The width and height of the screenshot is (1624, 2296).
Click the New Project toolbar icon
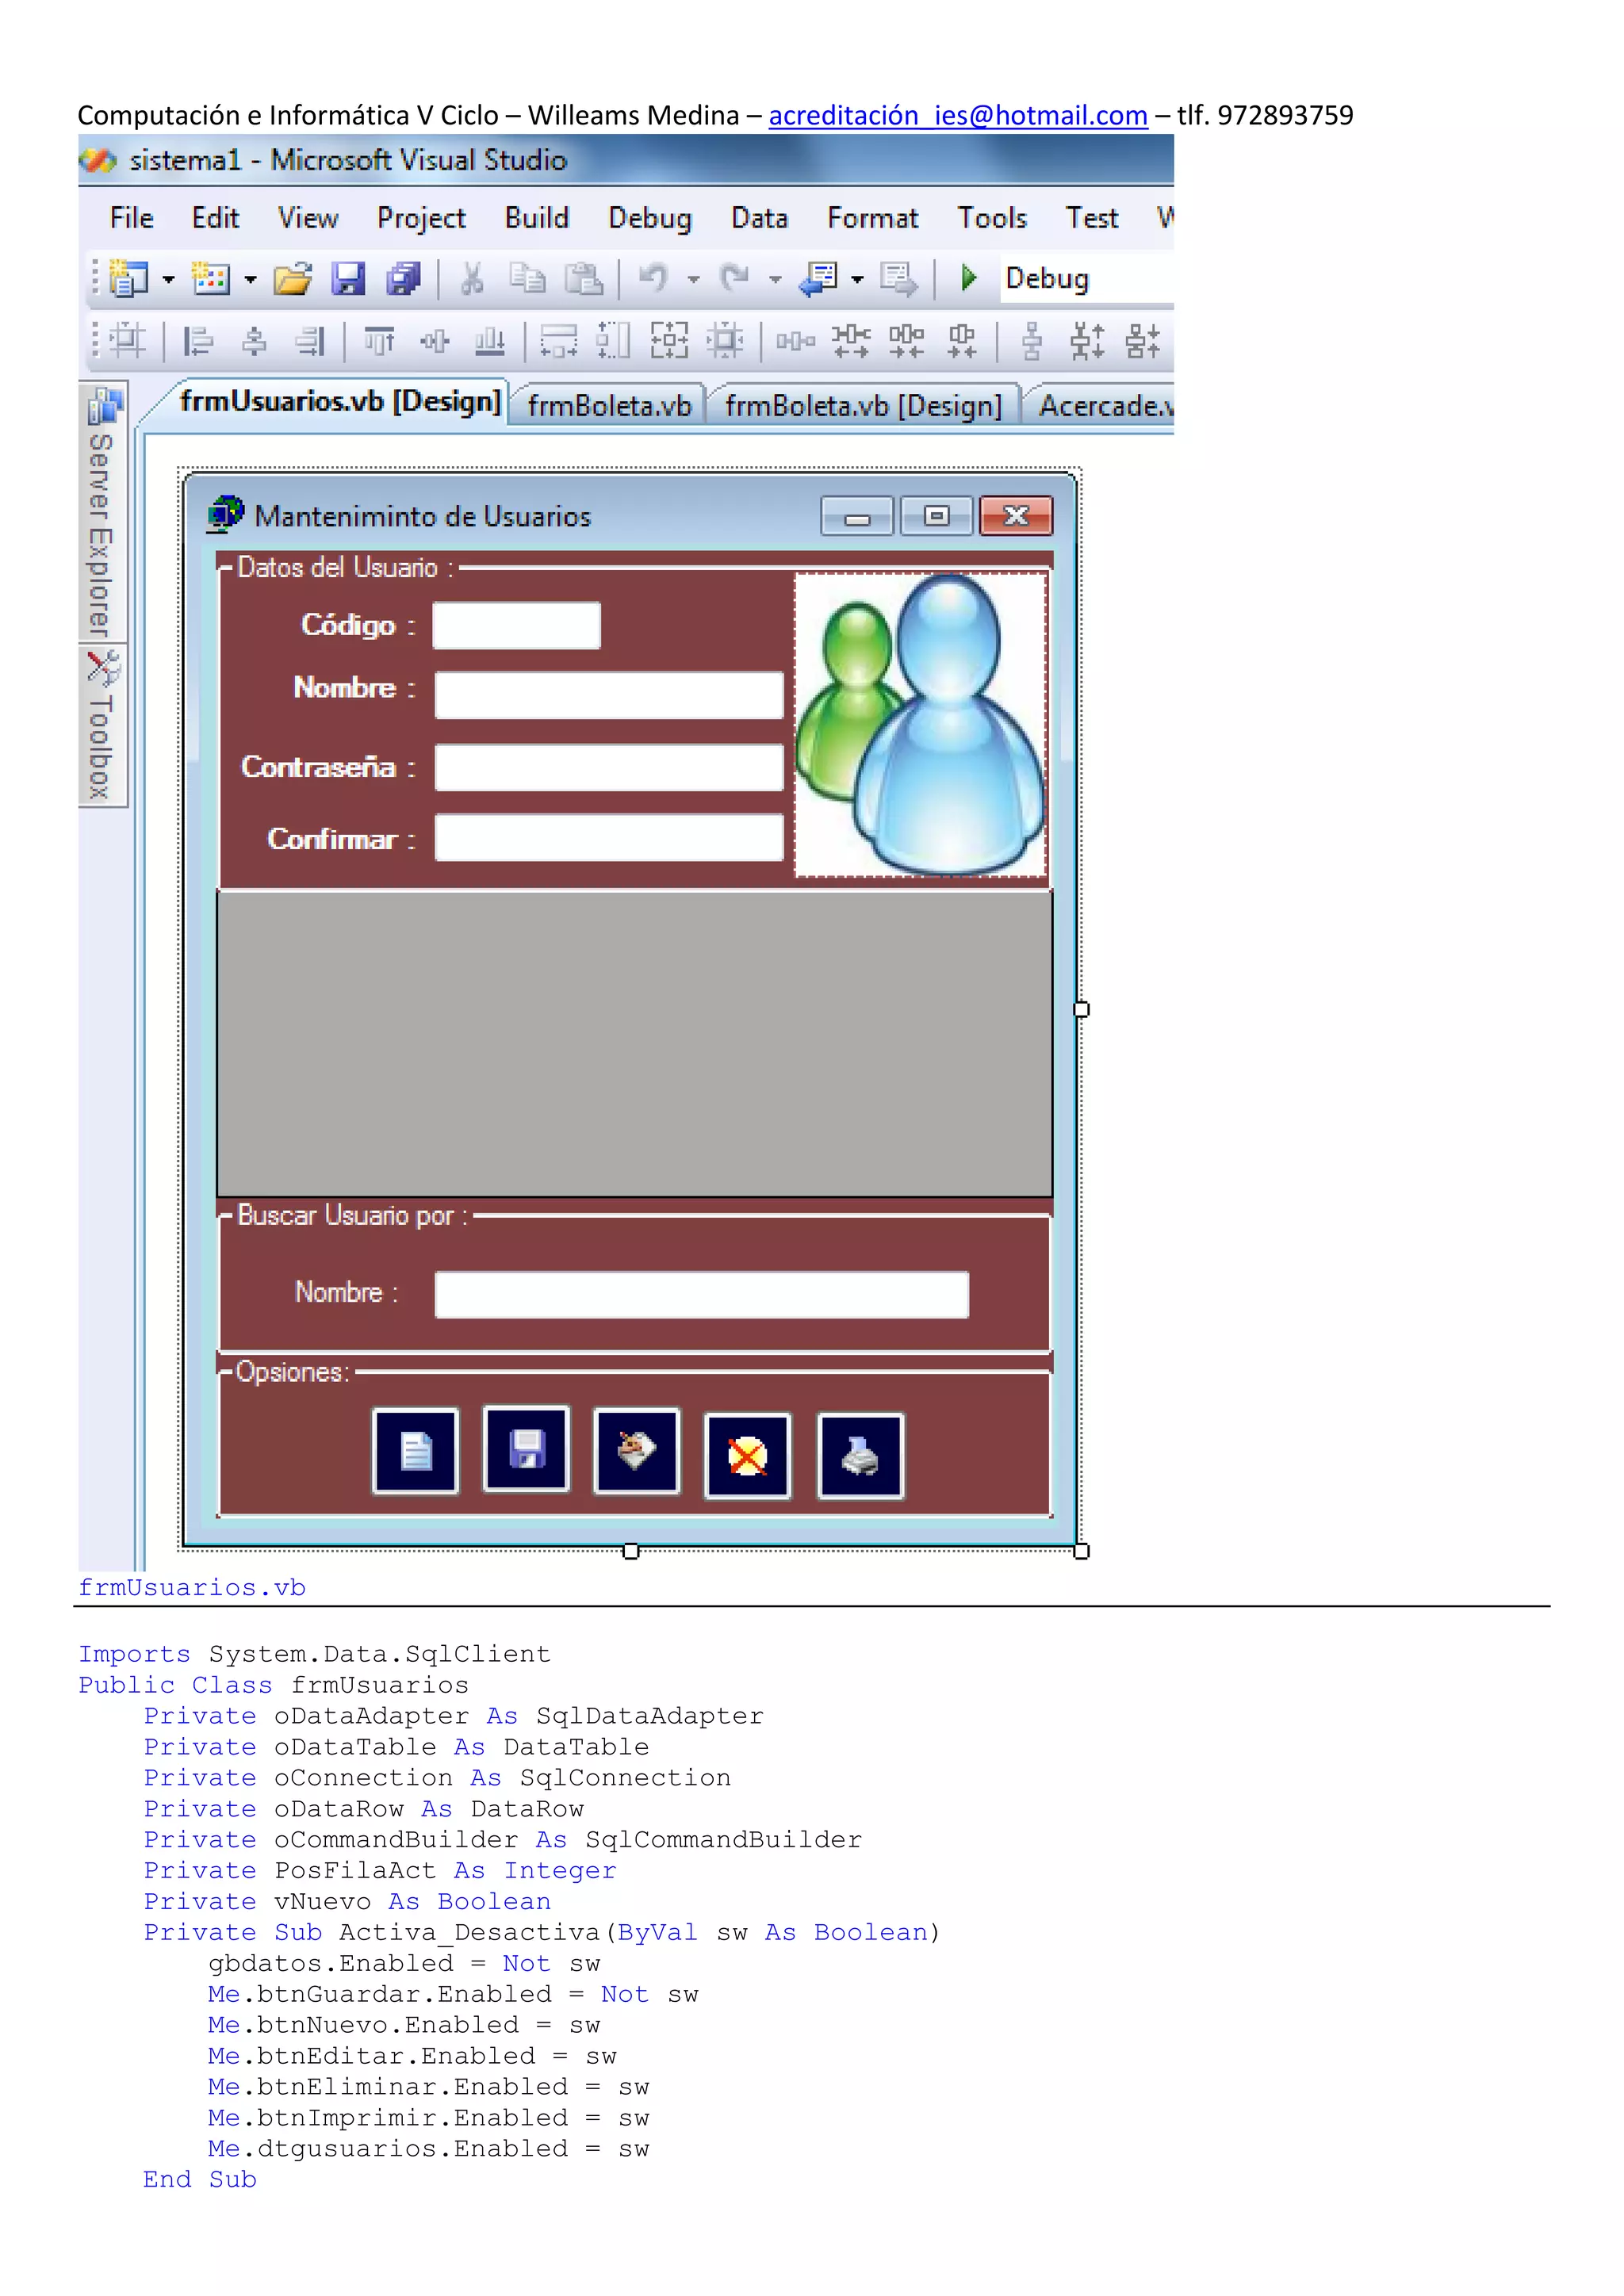128,278
